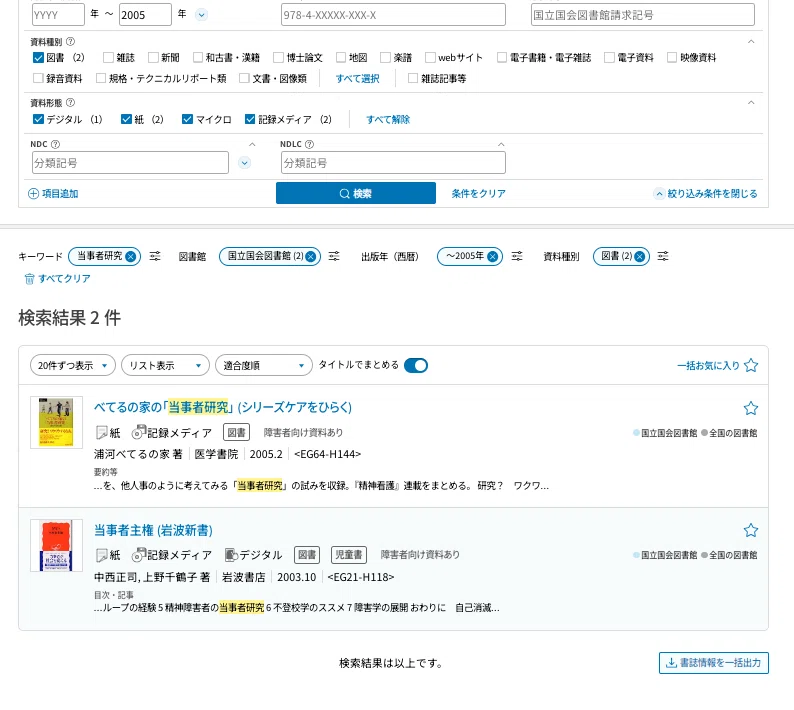Check 和古書・漢籍 checkbox
Screen dimensions: 794x710
(x=197, y=58)
